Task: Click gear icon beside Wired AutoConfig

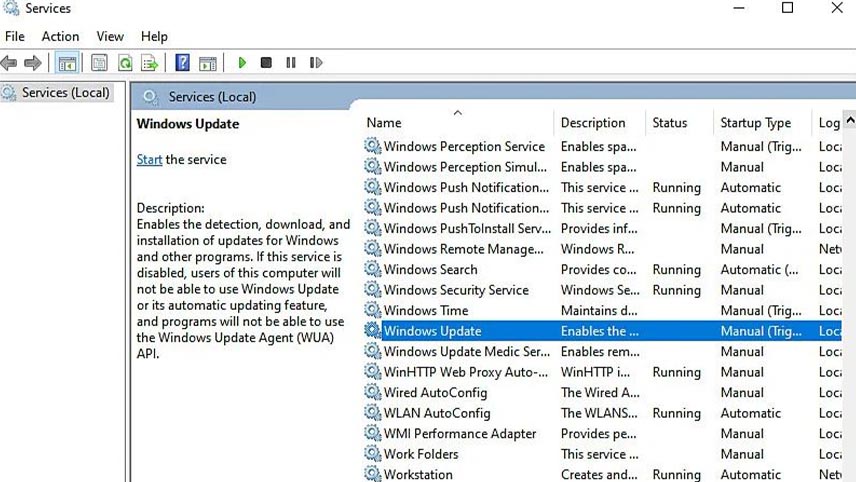Action: click(372, 392)
